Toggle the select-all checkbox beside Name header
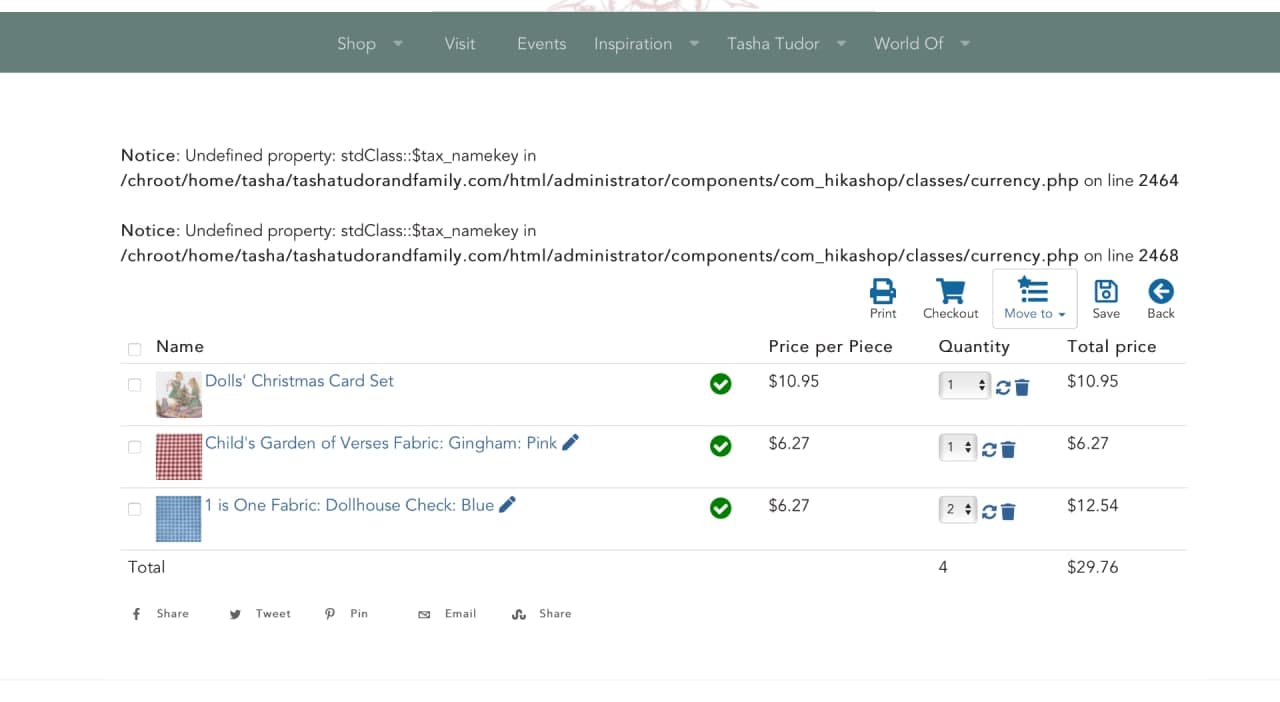1280x702 pixels. click(135, 349)
